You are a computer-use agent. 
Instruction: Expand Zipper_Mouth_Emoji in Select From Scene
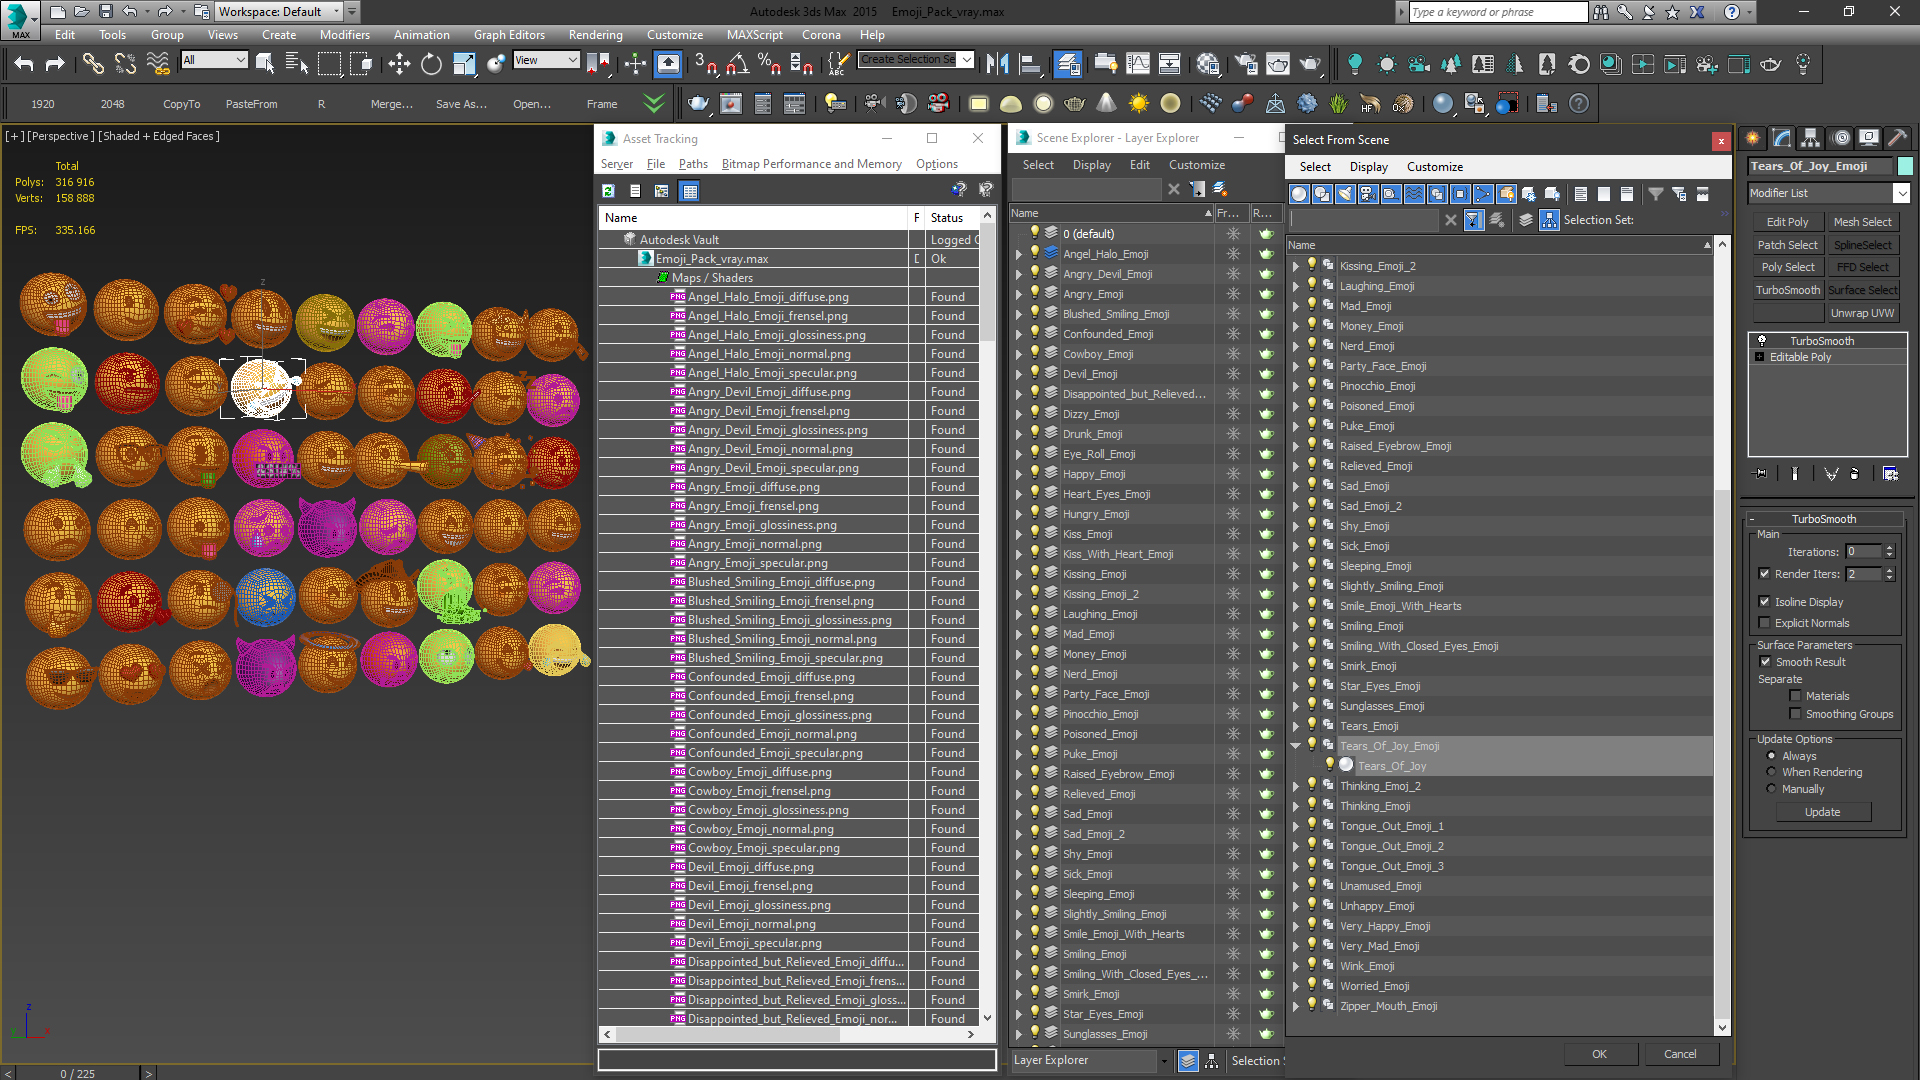[1296, 1006]
